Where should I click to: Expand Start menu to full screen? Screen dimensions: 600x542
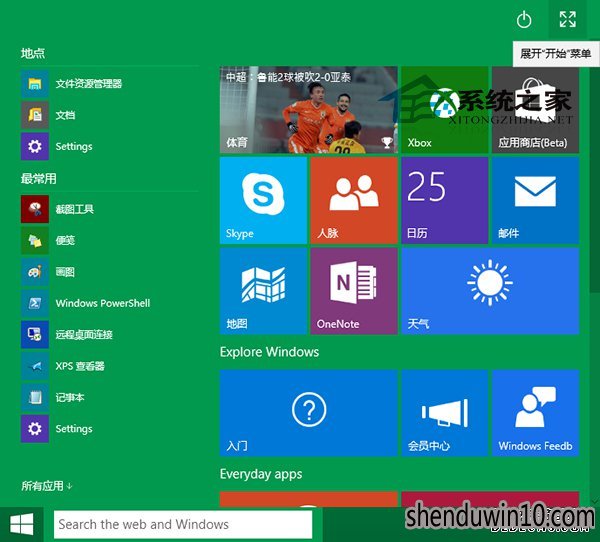click(x=567, y=19)
